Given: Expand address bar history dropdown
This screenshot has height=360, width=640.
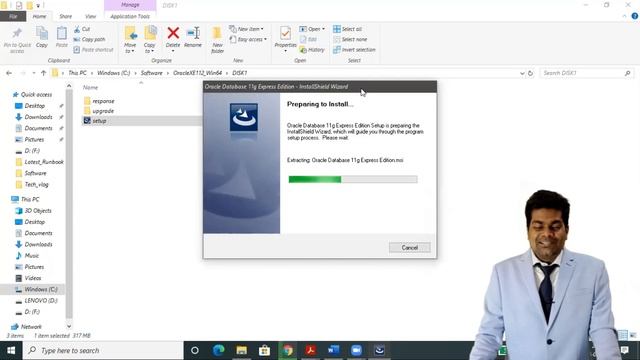Looking at the screenshot, I should click(522, 73).
